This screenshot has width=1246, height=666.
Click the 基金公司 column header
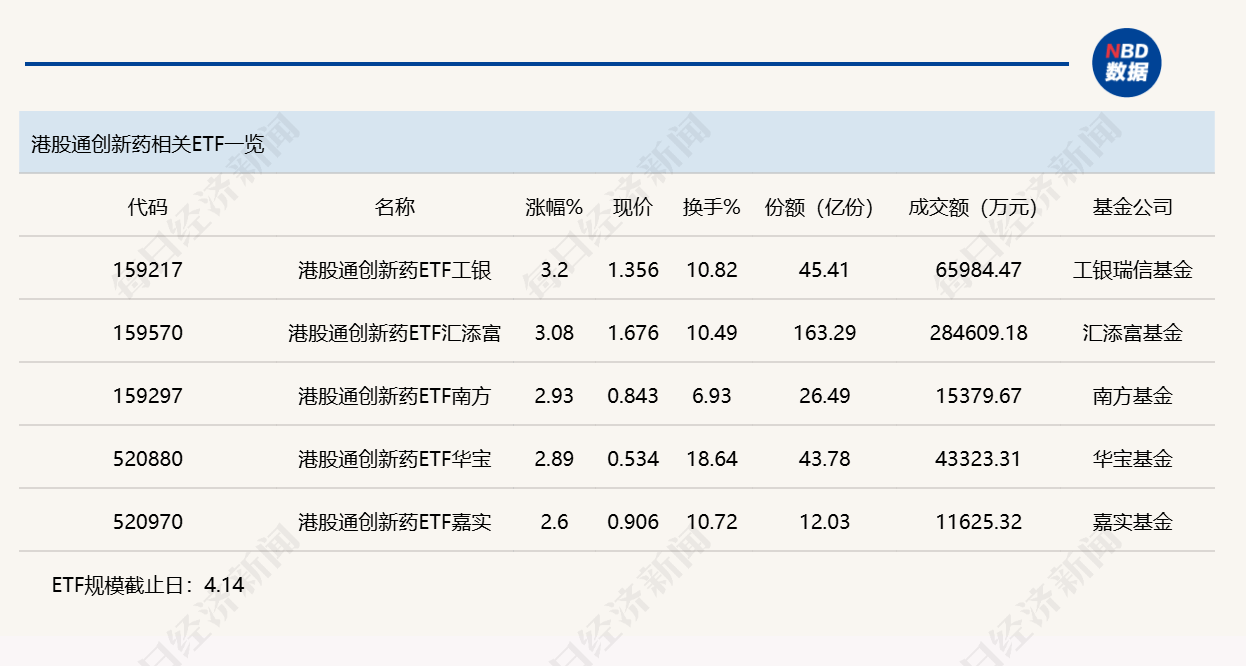(1132, 207)
